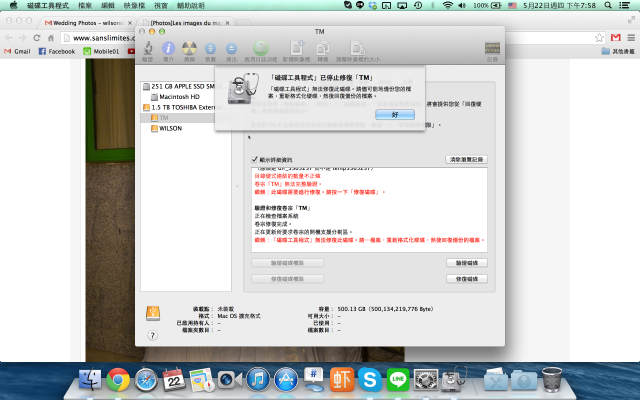Click the help question mark button
Viewport: 640px width, 400px height.
[152, 336]
